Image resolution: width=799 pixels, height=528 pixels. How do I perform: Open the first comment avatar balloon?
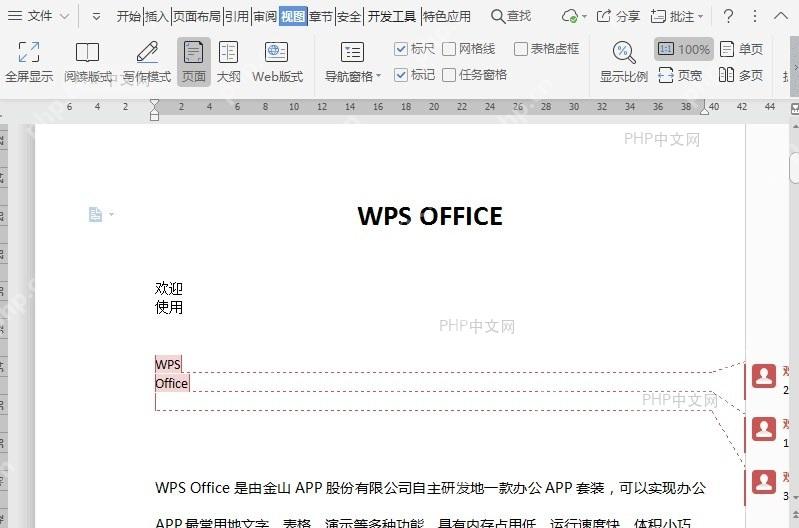(x=764, y=376)
